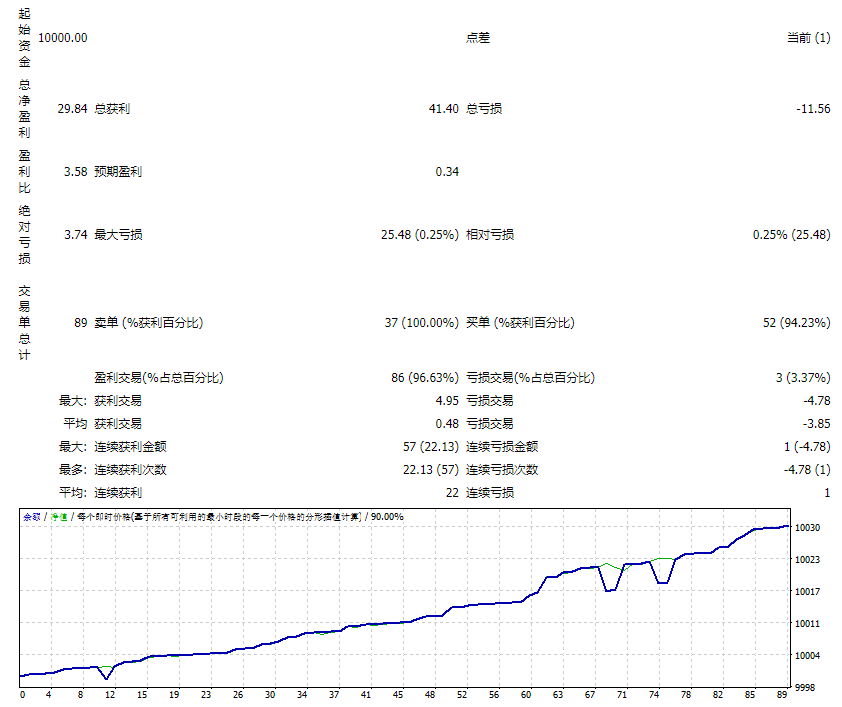Click the 90.00% modelling quality label
Screen dimensions: 842x707
[x=387, y=516]
